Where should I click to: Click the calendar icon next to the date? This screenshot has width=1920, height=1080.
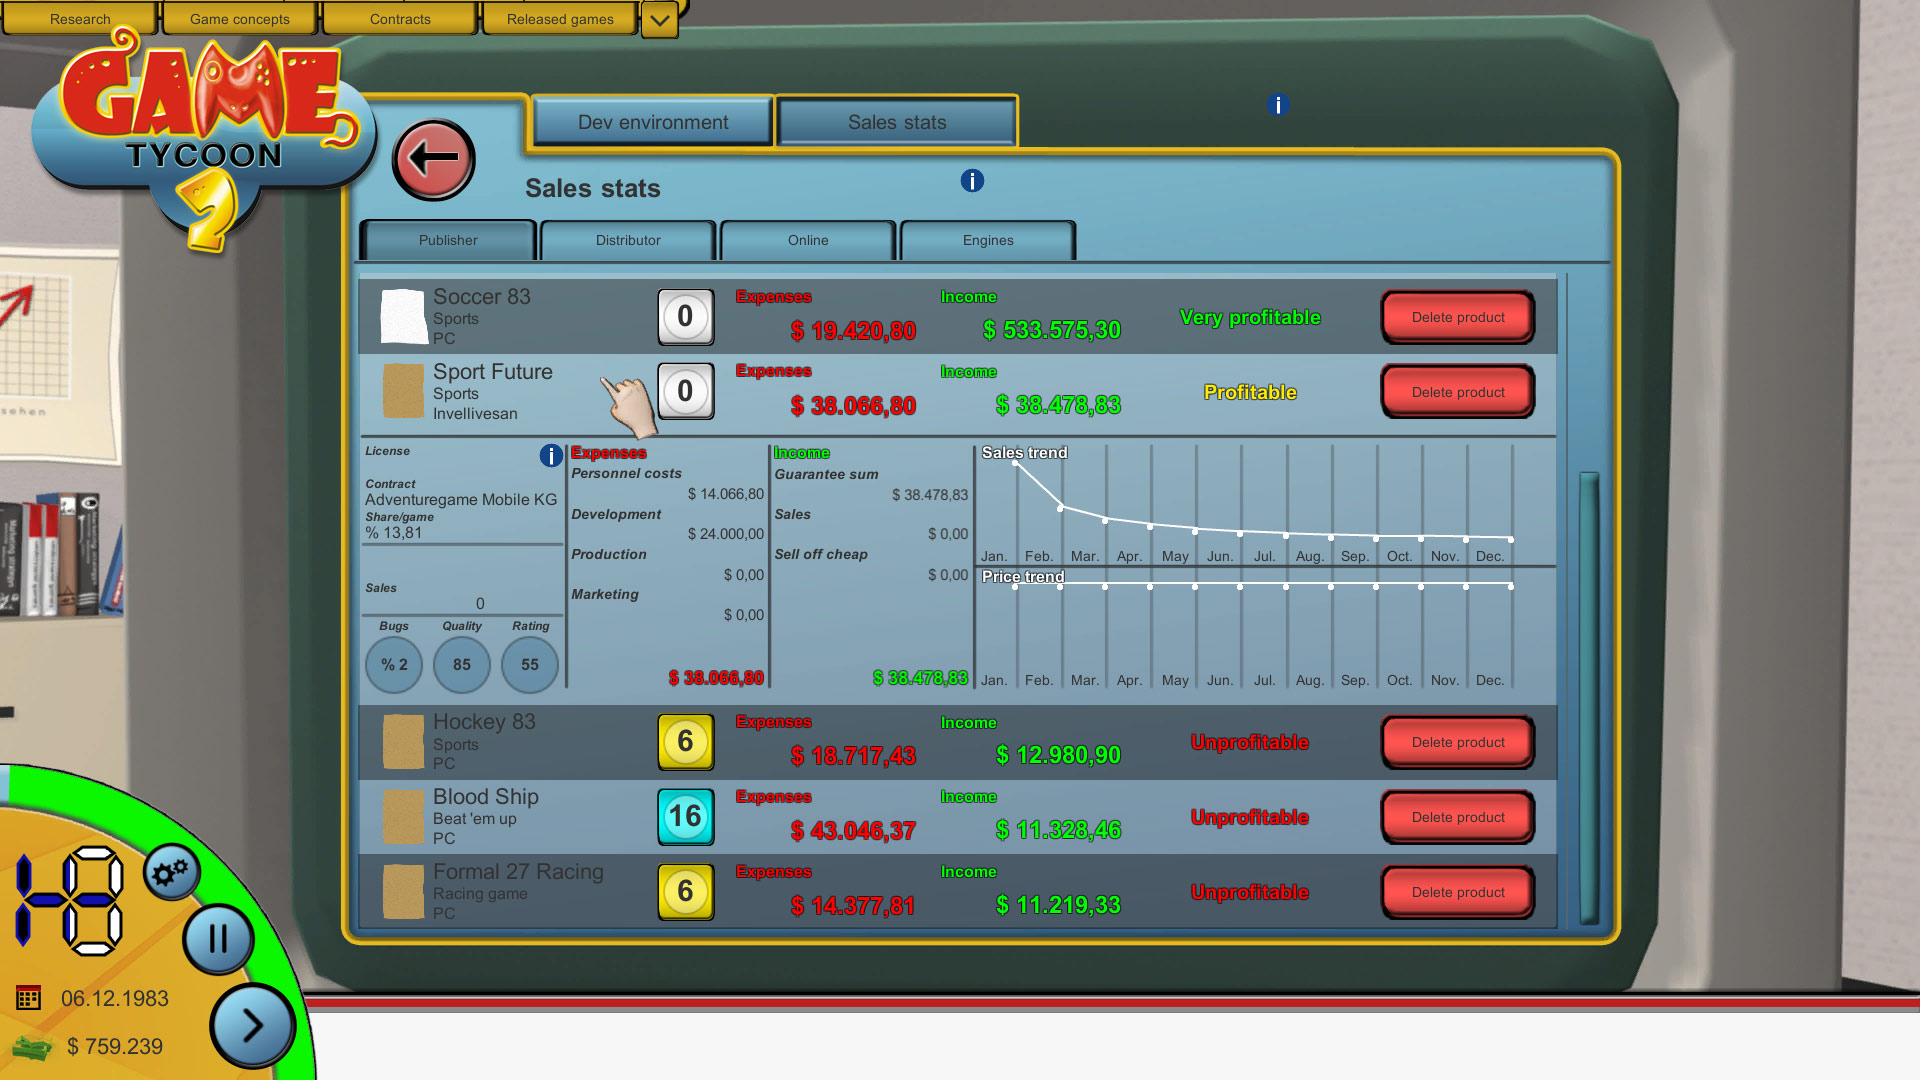pos(29,997)
